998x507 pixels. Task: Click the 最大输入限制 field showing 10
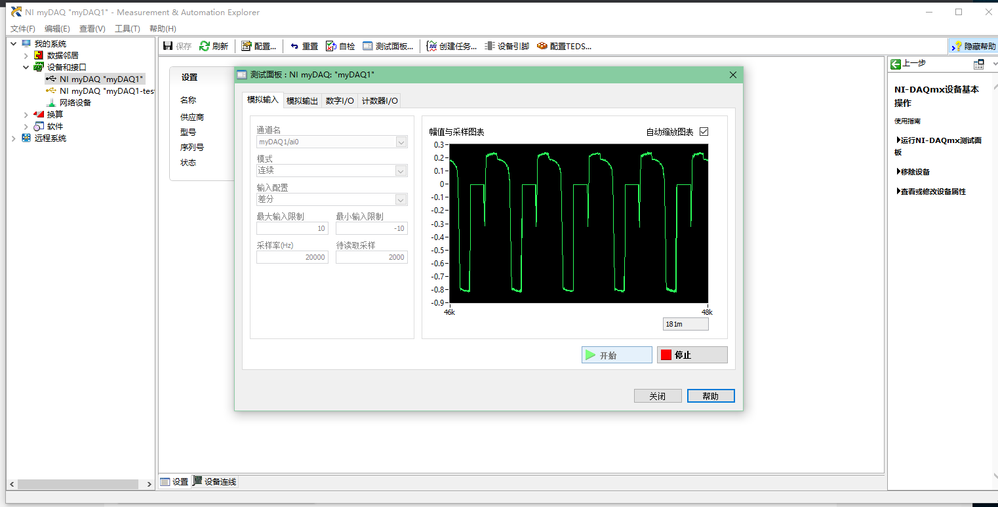[292, 228]
